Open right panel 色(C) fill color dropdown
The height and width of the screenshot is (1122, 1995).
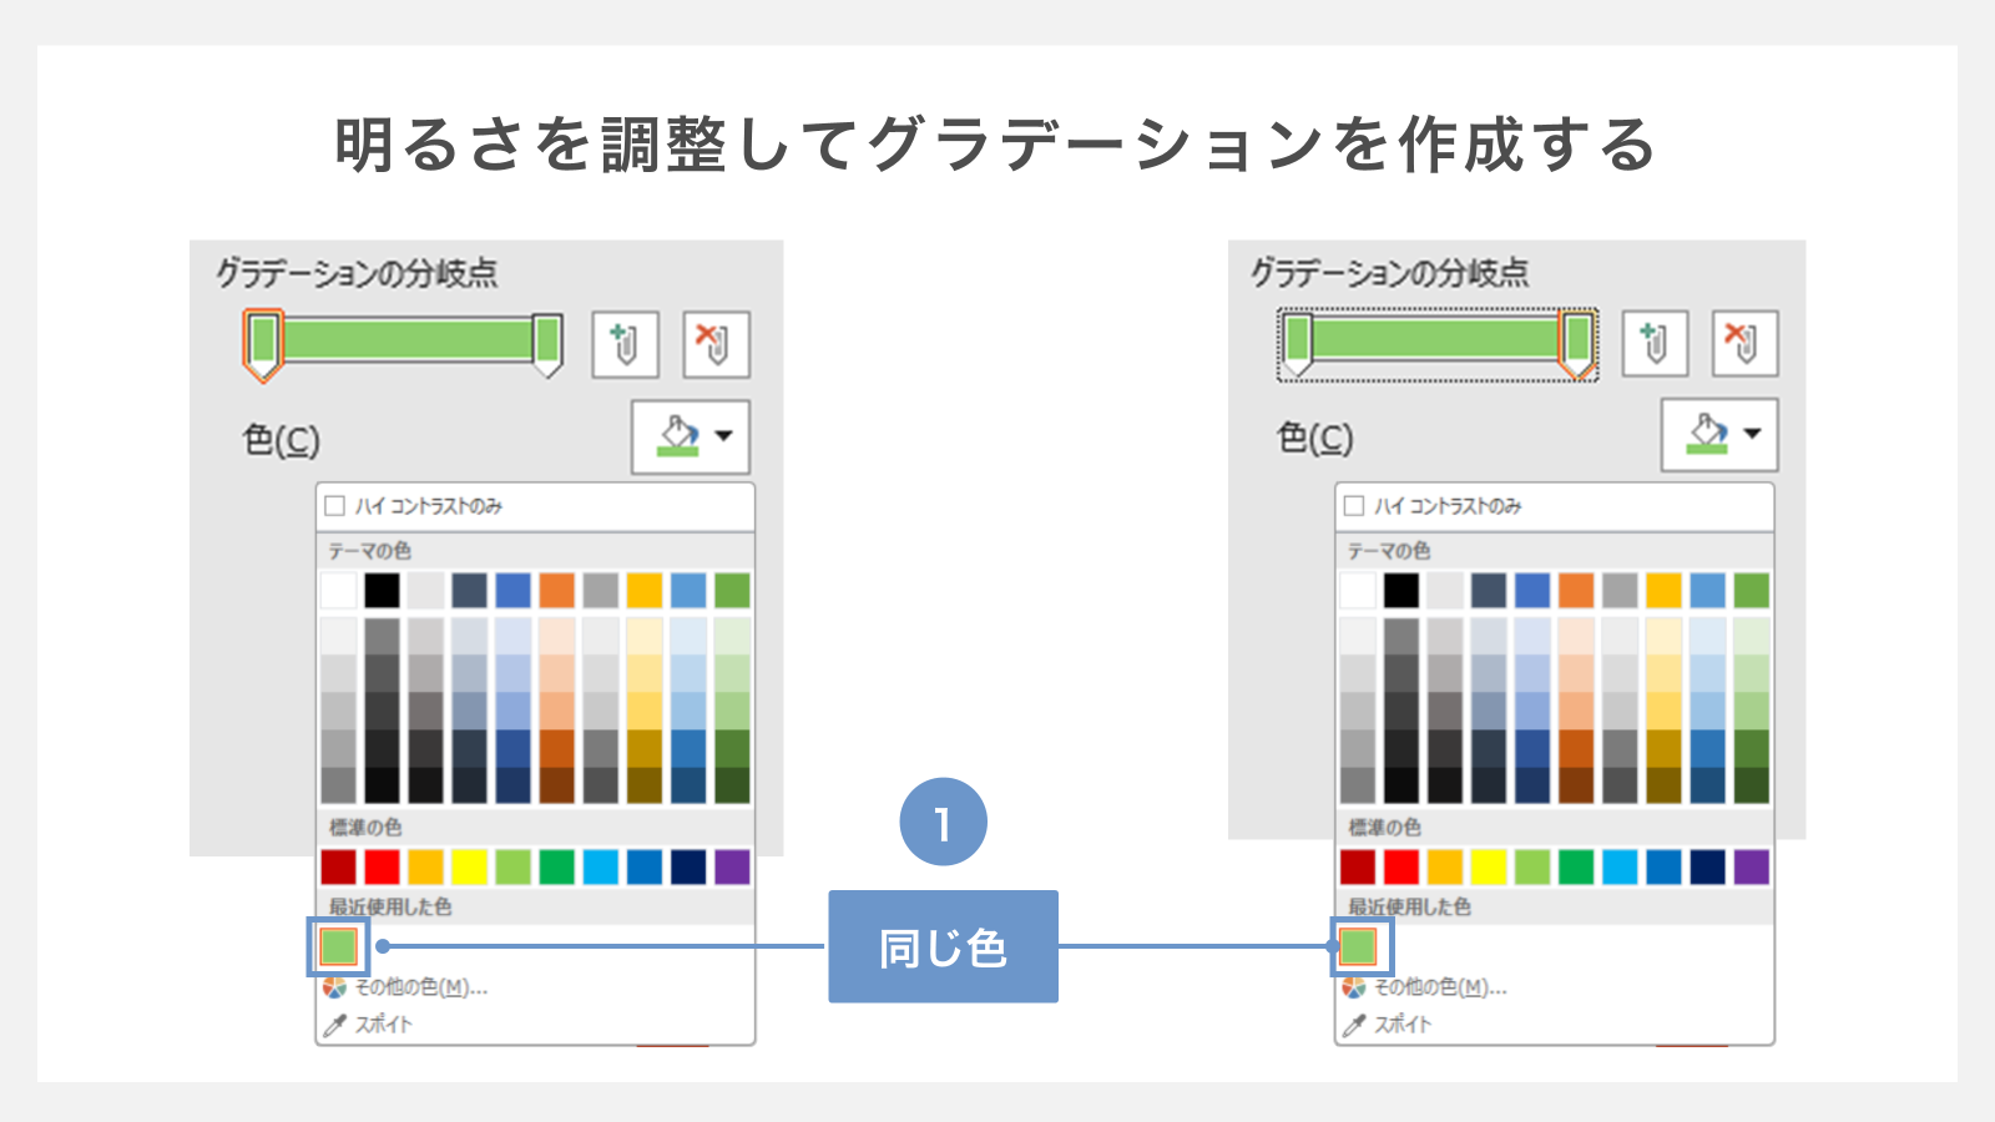[x=1719, y=435]
